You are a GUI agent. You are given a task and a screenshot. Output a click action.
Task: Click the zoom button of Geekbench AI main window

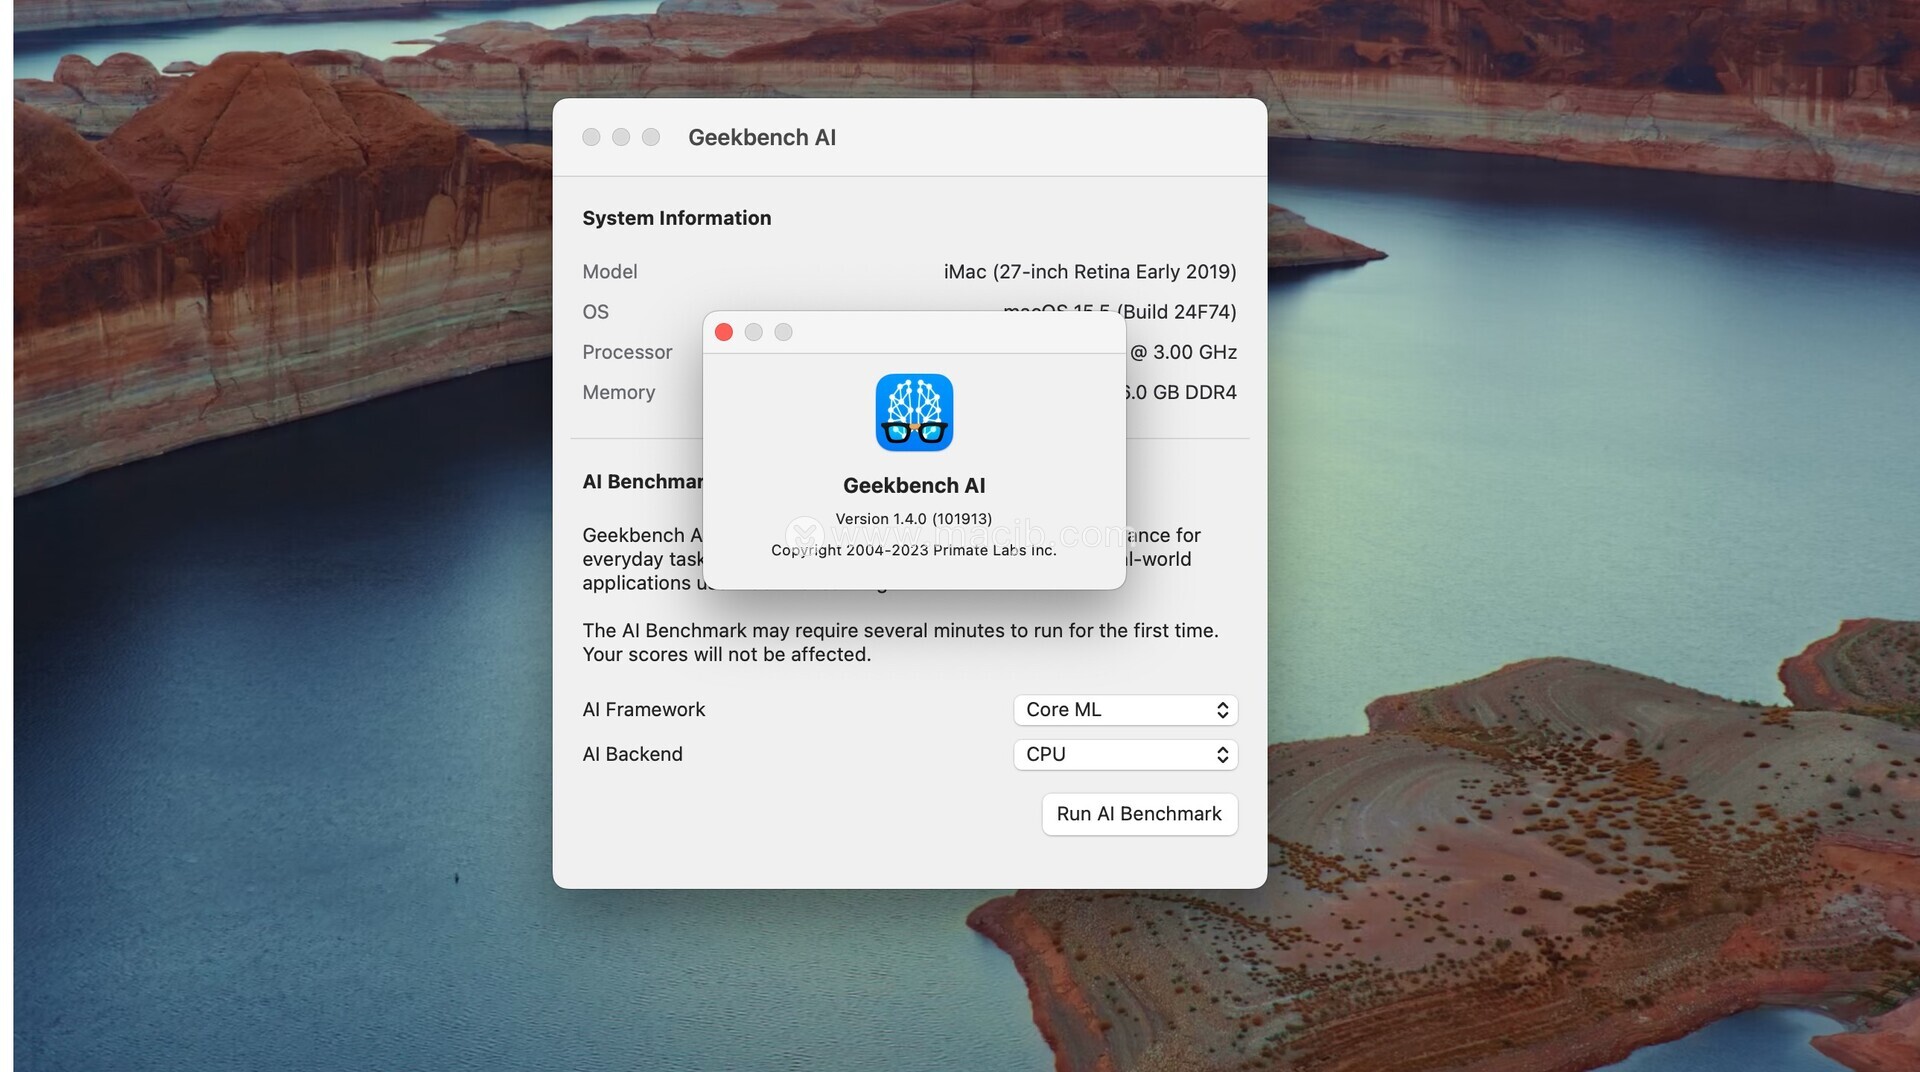[x=651, y=137]
